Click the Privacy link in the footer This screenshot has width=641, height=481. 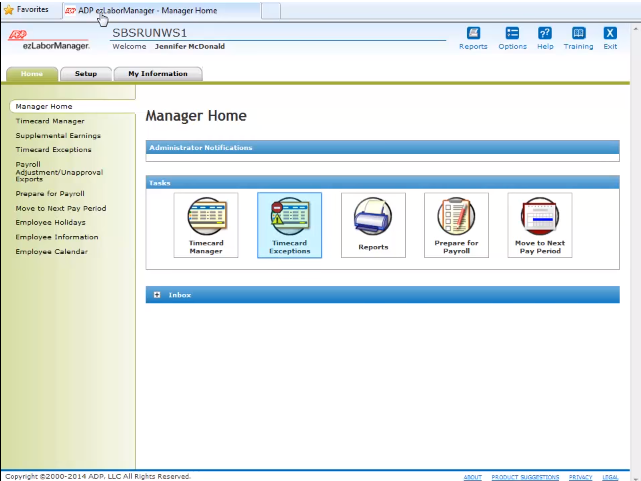tap(581, 477)
